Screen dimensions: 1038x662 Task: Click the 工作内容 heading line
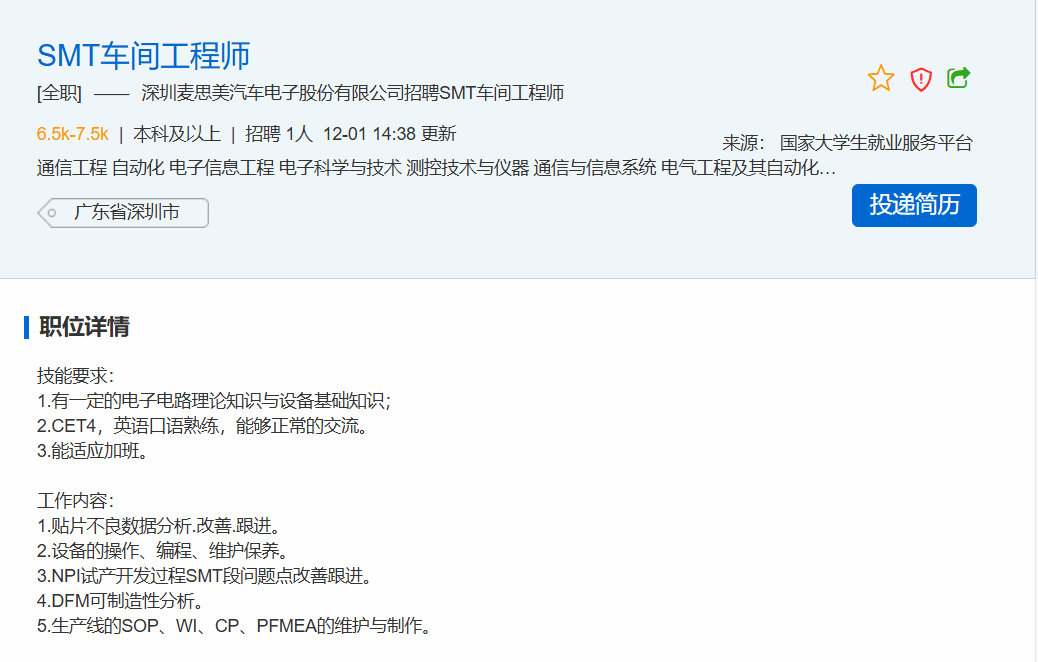76,501
